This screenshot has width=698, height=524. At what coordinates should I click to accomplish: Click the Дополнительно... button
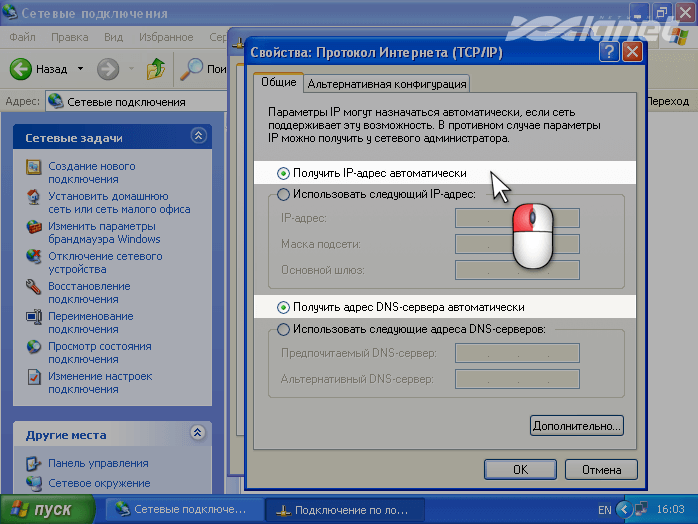pyautogui.click(x=576, y=426)
